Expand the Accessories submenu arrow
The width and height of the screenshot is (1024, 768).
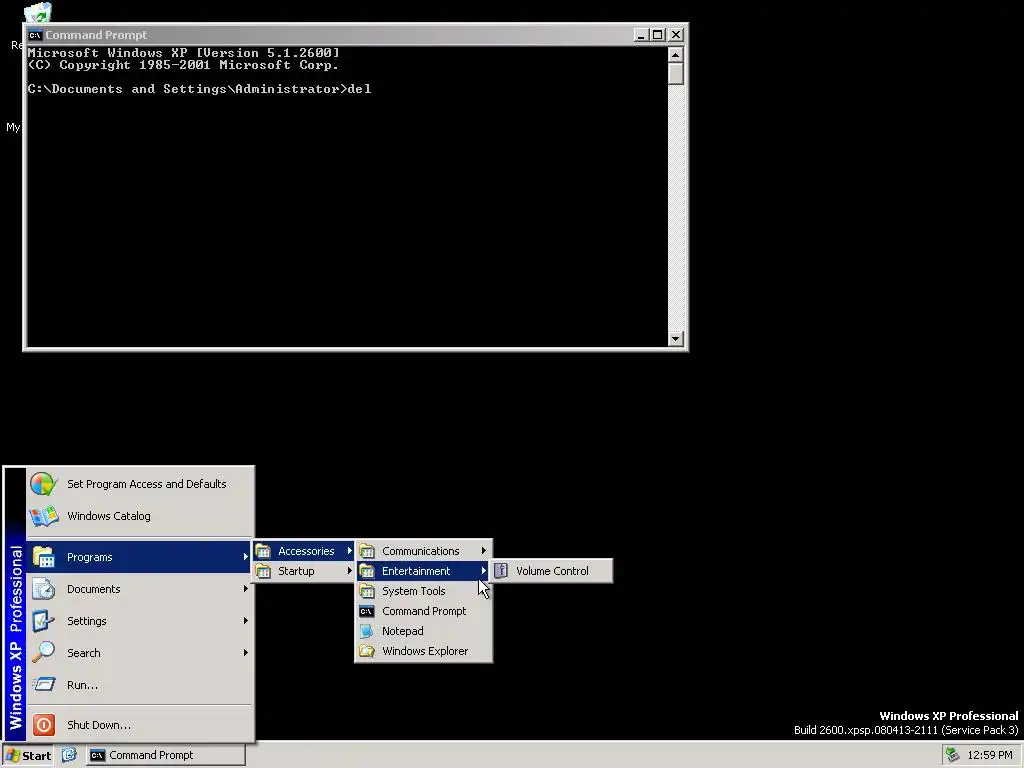pos(349,551)
